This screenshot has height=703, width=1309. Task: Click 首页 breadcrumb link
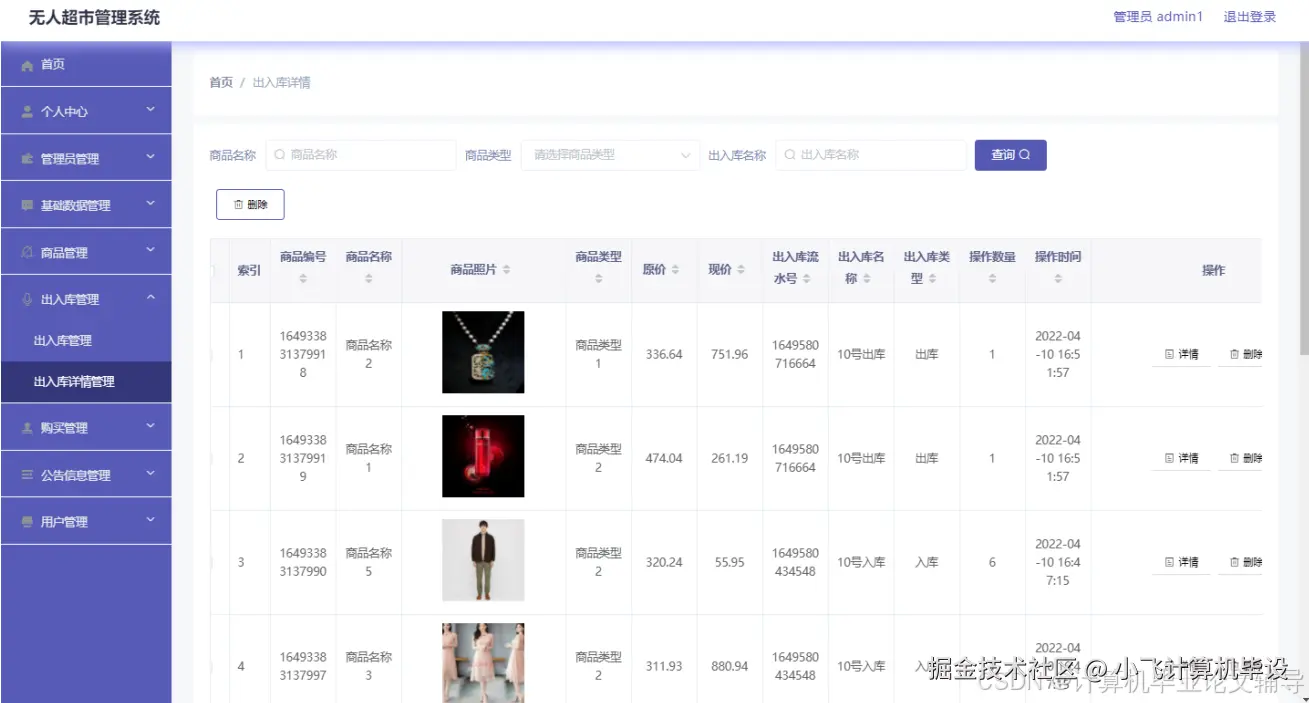coord(221,83)
